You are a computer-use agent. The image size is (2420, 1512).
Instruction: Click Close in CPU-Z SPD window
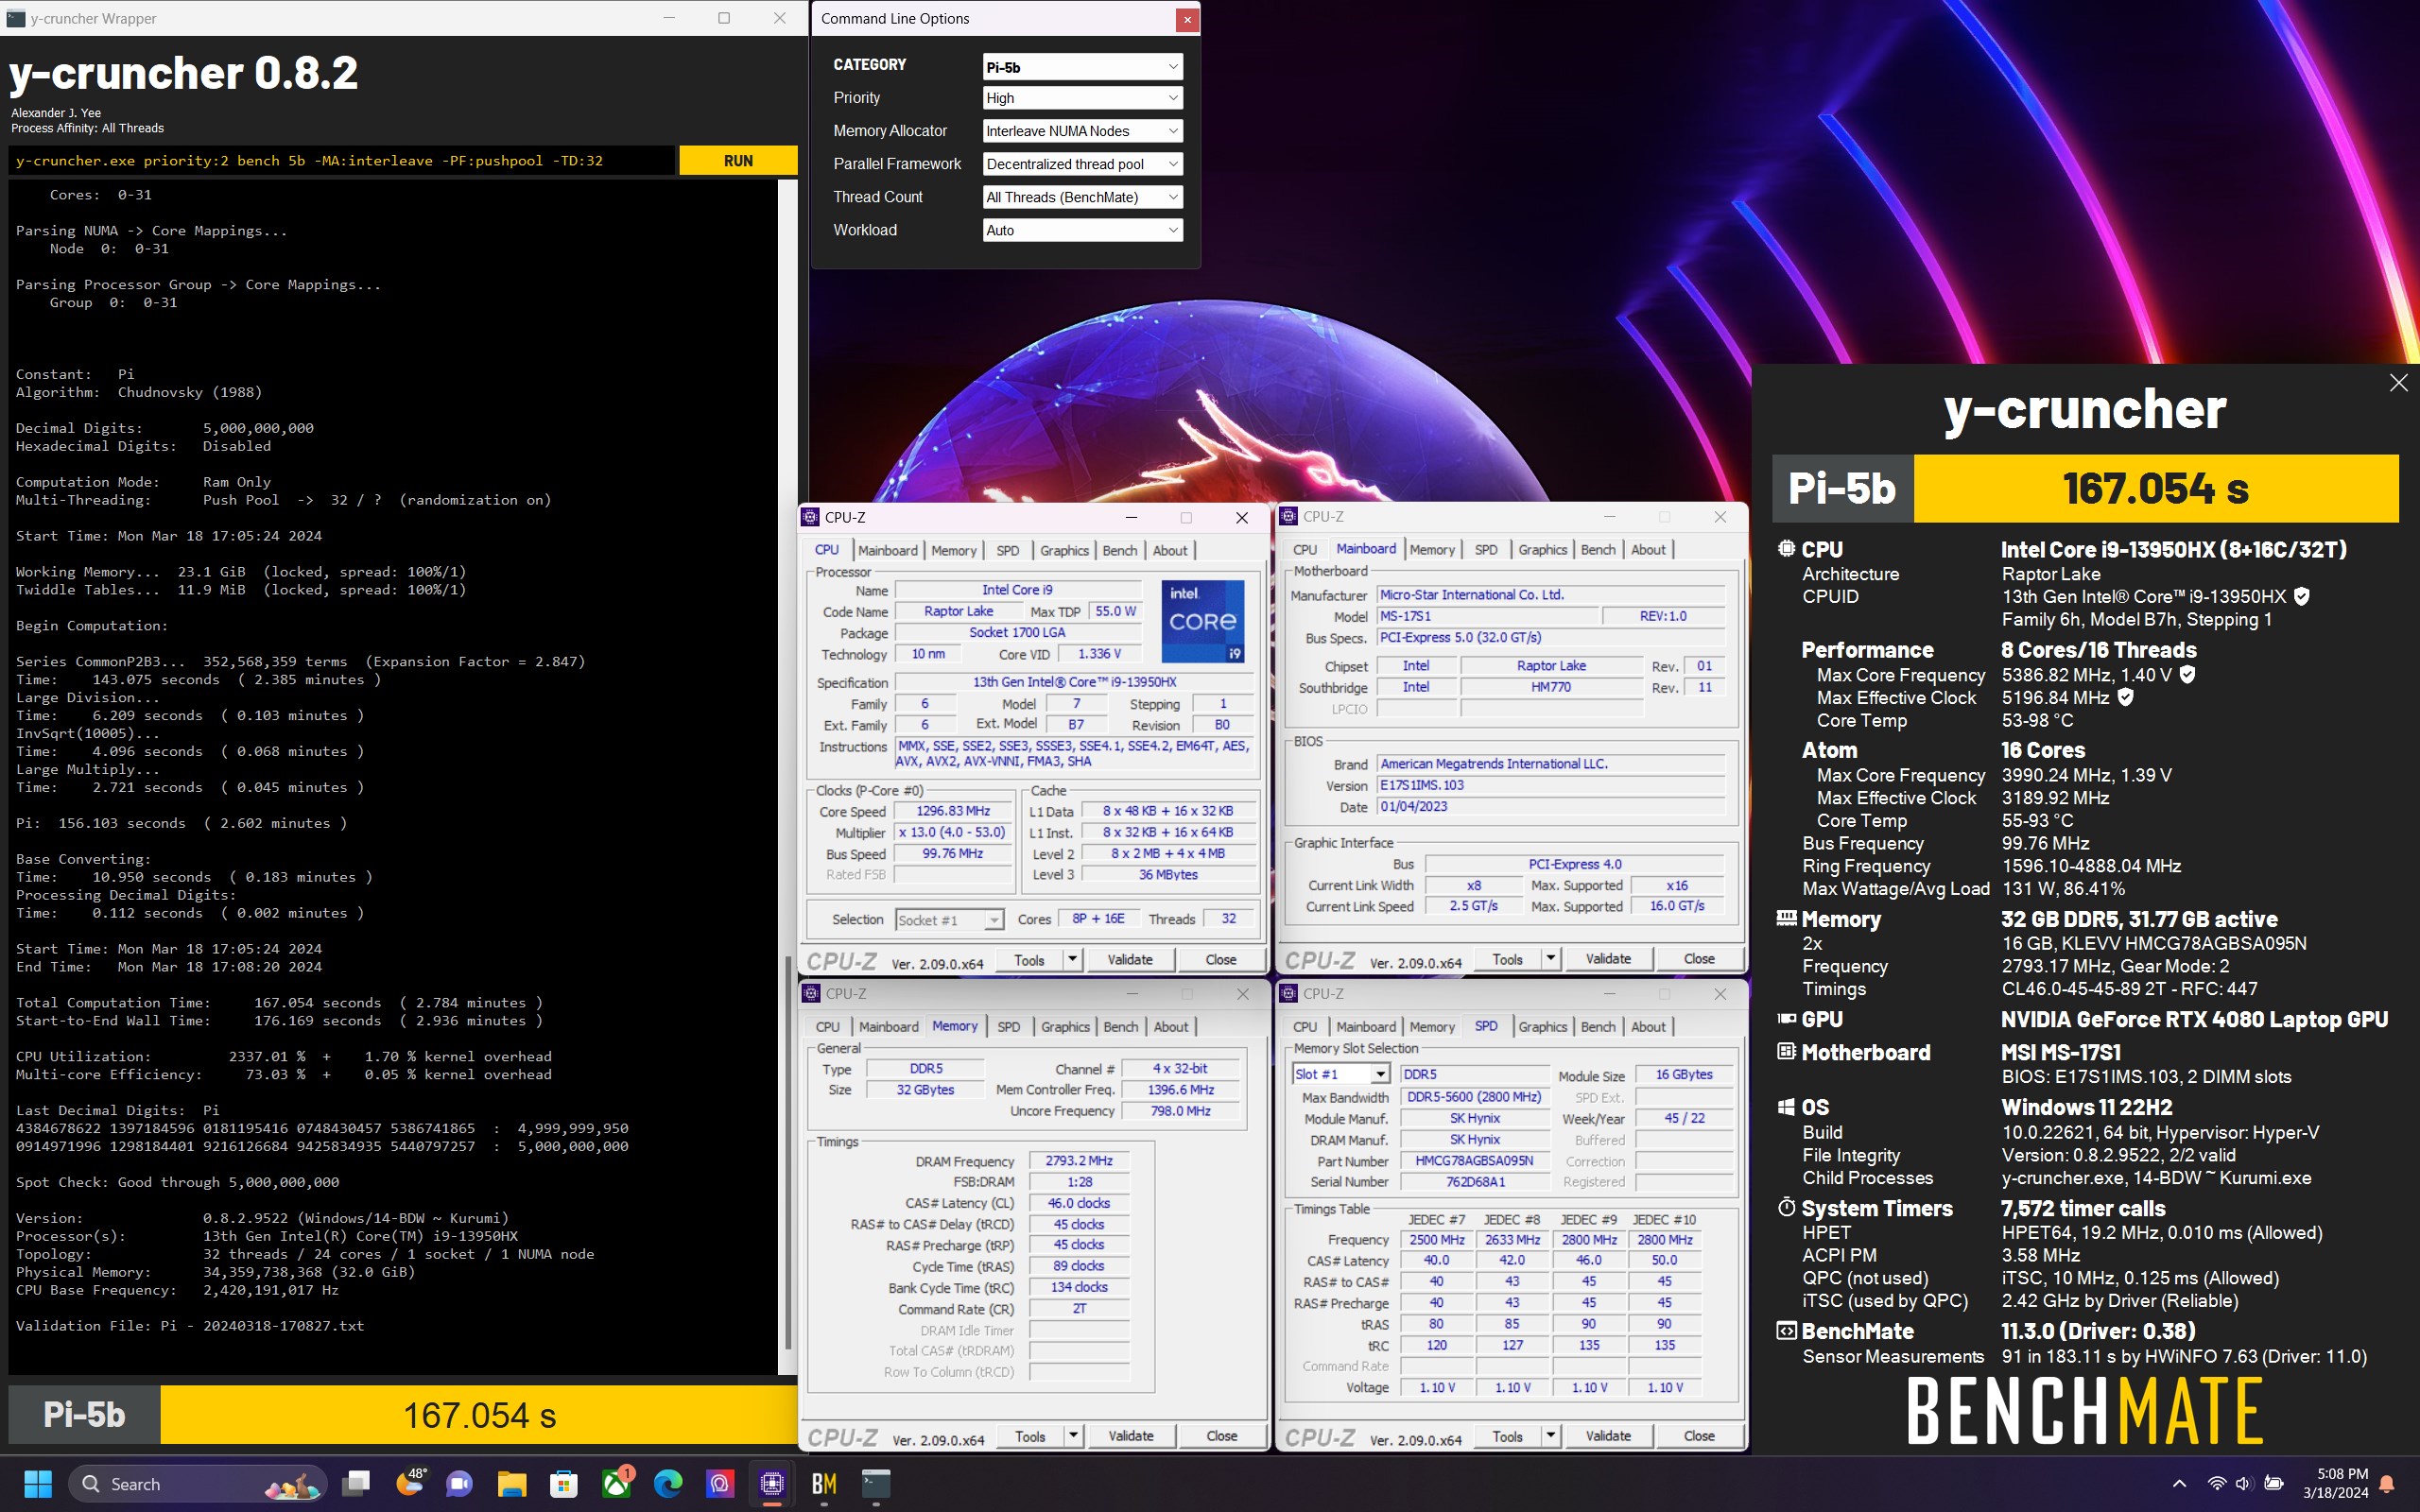(x=1699, y=1436)
